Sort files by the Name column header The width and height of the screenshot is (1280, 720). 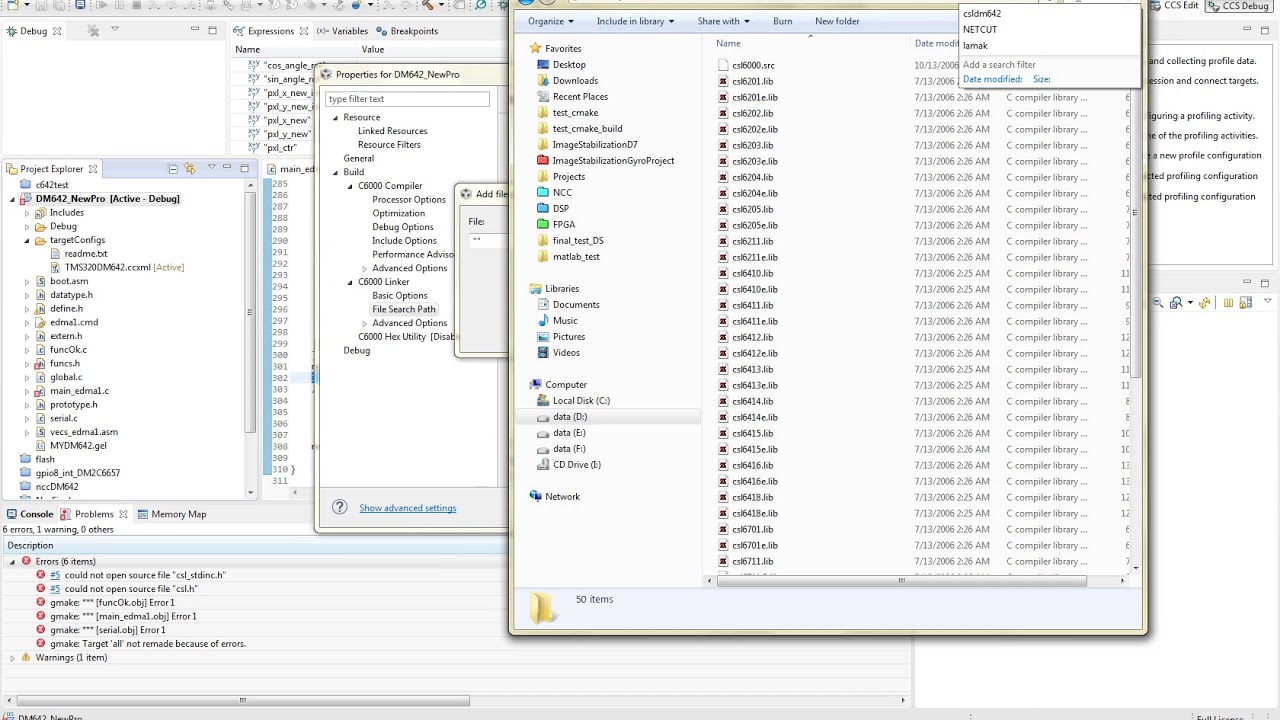(x=728, y=44)
